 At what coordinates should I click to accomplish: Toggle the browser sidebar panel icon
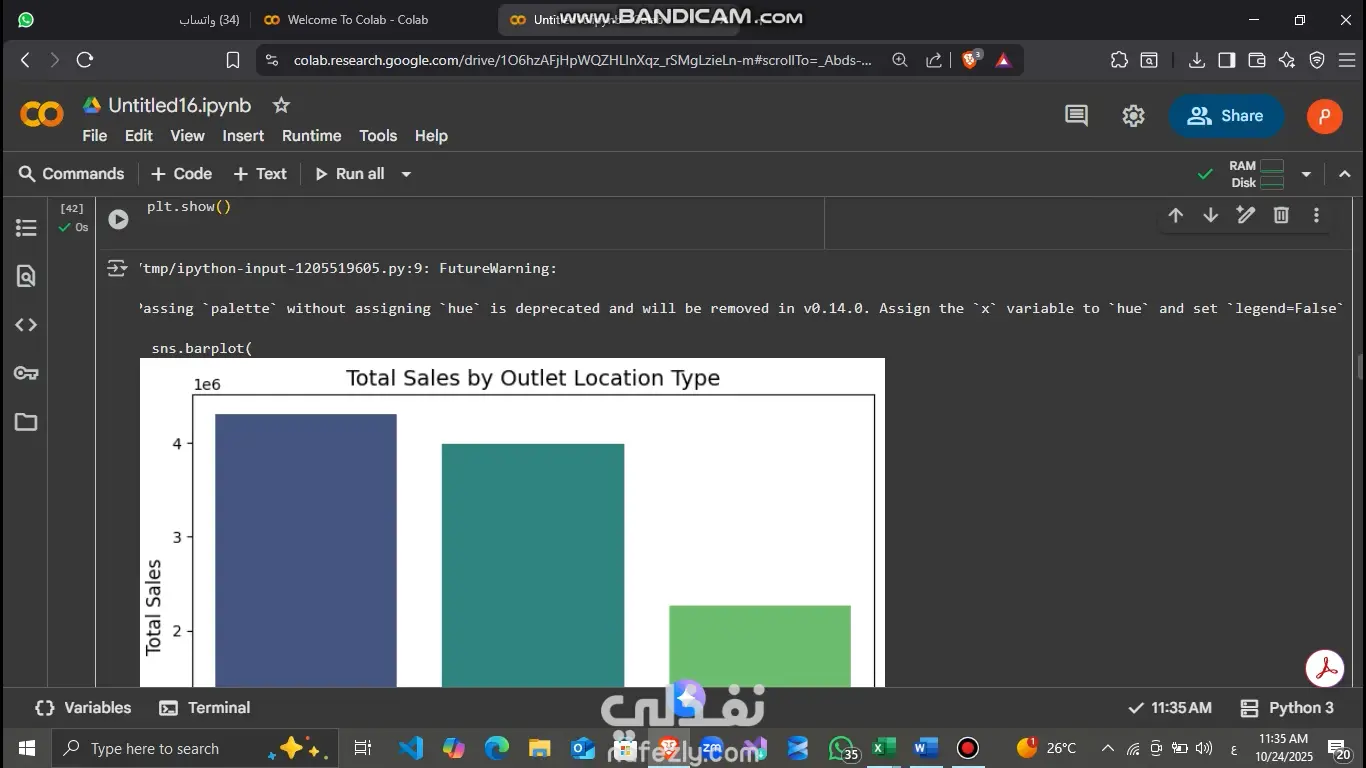(x=1227, y=60)
